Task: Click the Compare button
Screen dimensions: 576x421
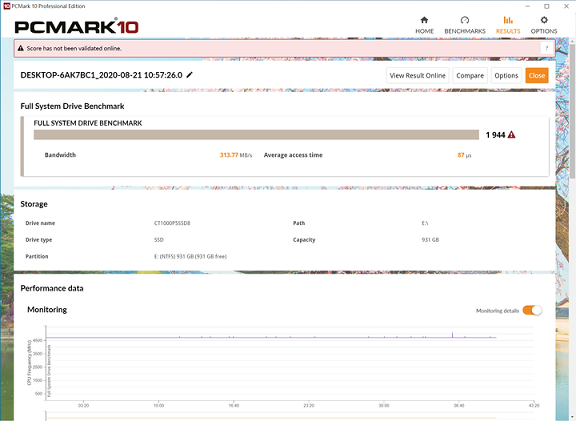Action: [470, 75]
